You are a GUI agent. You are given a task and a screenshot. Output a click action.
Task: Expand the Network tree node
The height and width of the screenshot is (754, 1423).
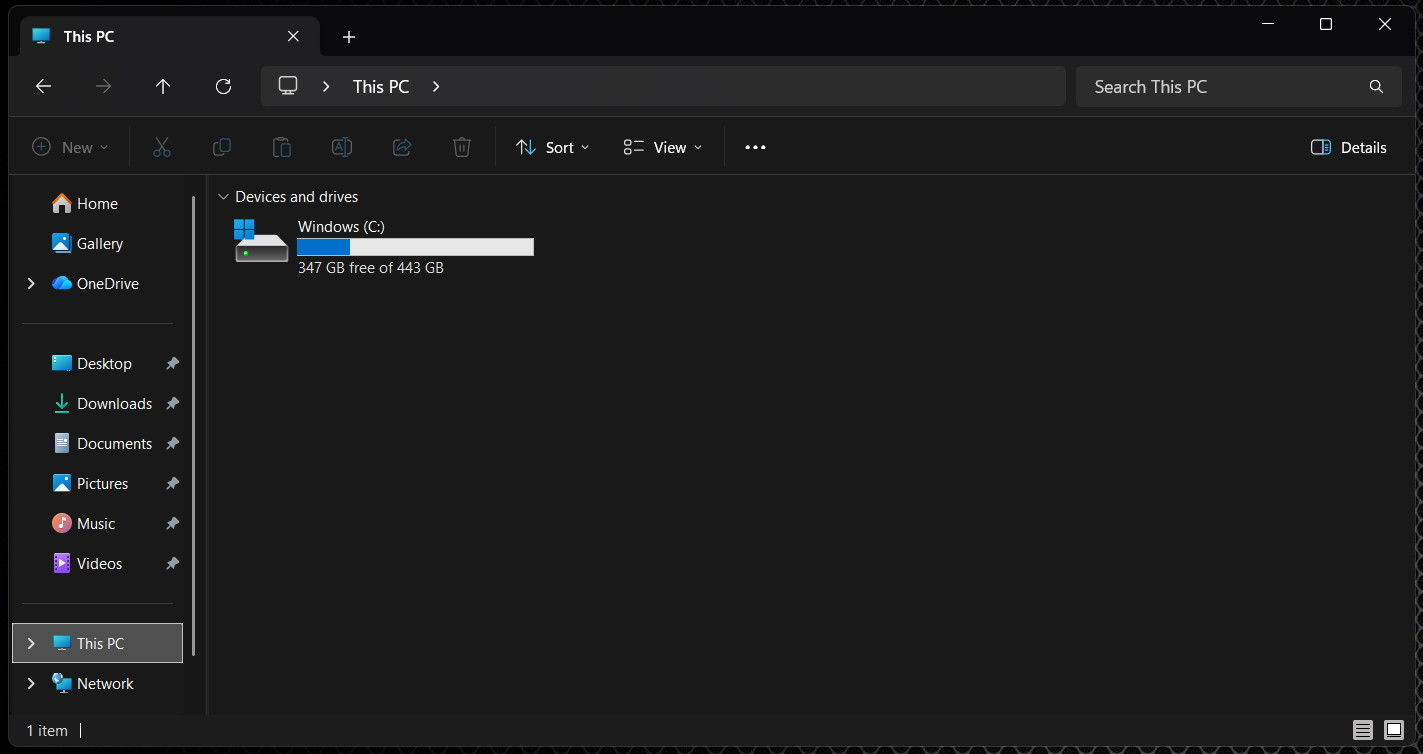31,683
